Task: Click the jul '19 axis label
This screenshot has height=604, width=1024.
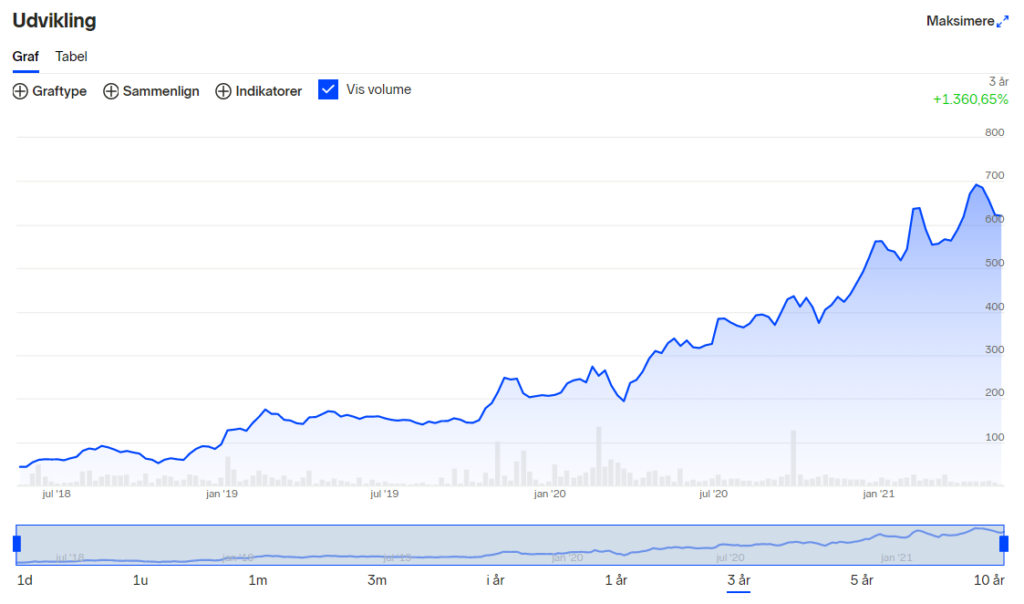Action: (x=384, y=494)
